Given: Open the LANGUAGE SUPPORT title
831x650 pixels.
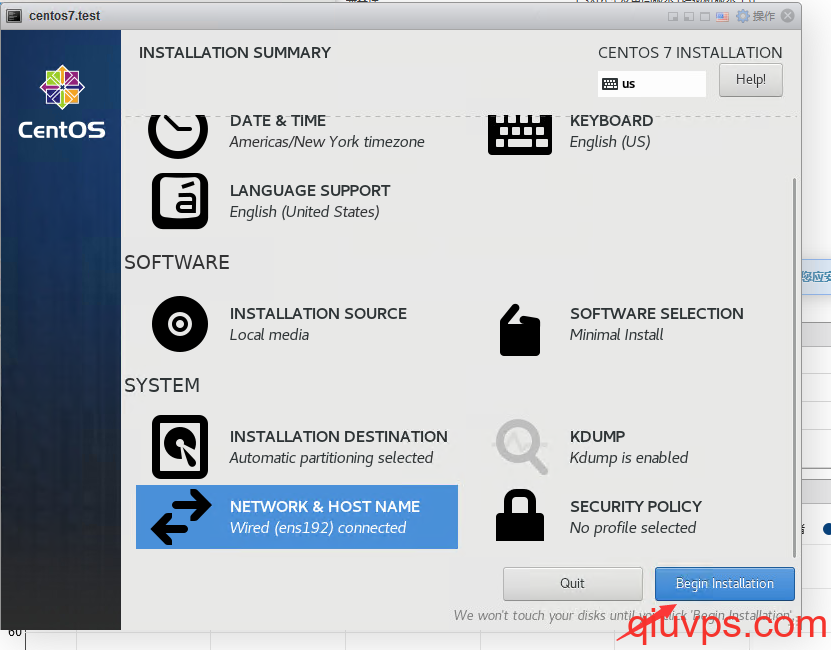Looking at the screenshot, I should coord(310,191).
